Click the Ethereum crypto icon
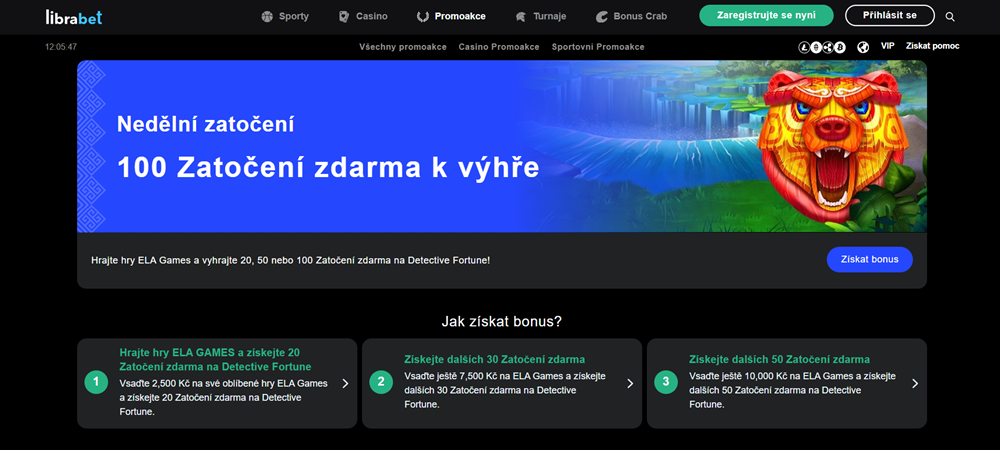This screenshot has height=450, width=1000. pyautogui.click(x=816, y=47)
